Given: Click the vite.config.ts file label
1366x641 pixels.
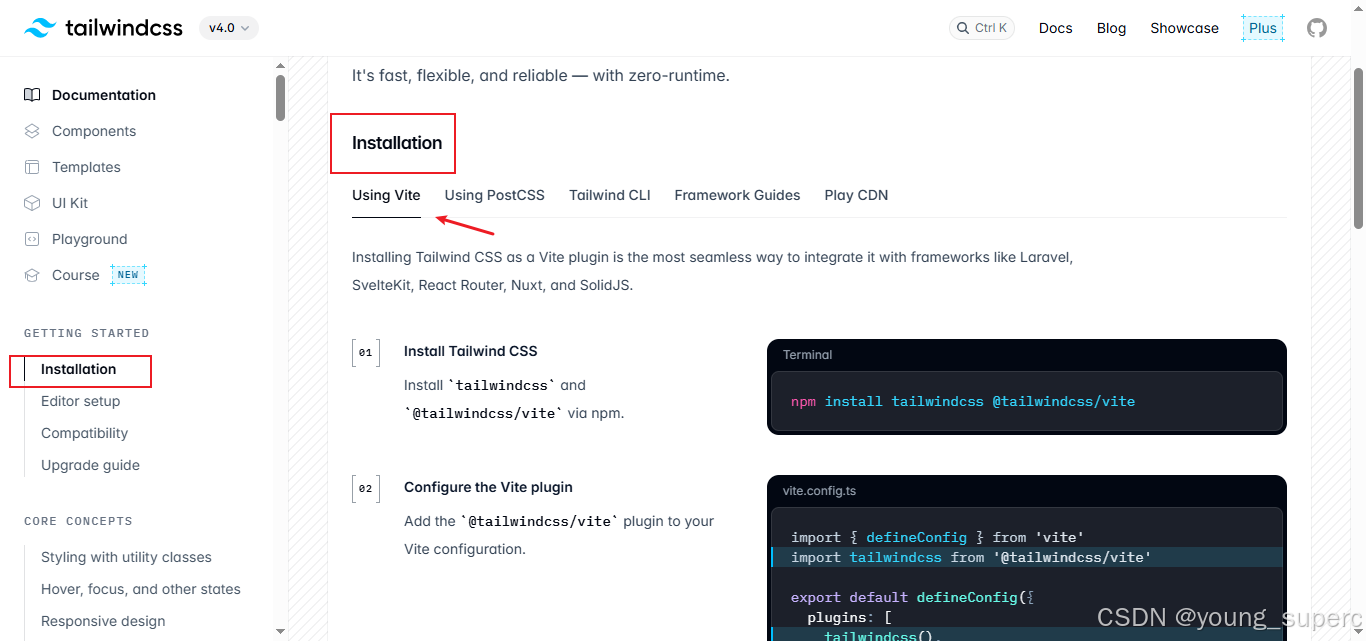Looking at the screenshot, I should pos(820,491).
